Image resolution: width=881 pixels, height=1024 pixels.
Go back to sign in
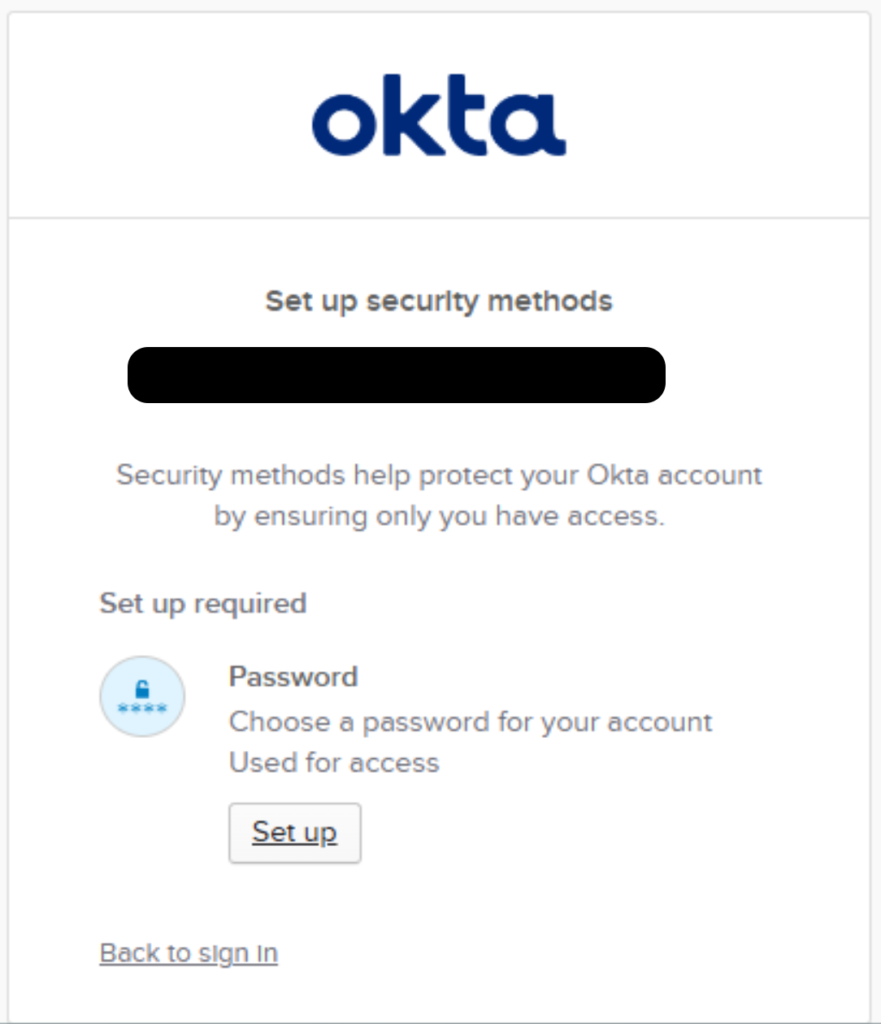[189, 953]
